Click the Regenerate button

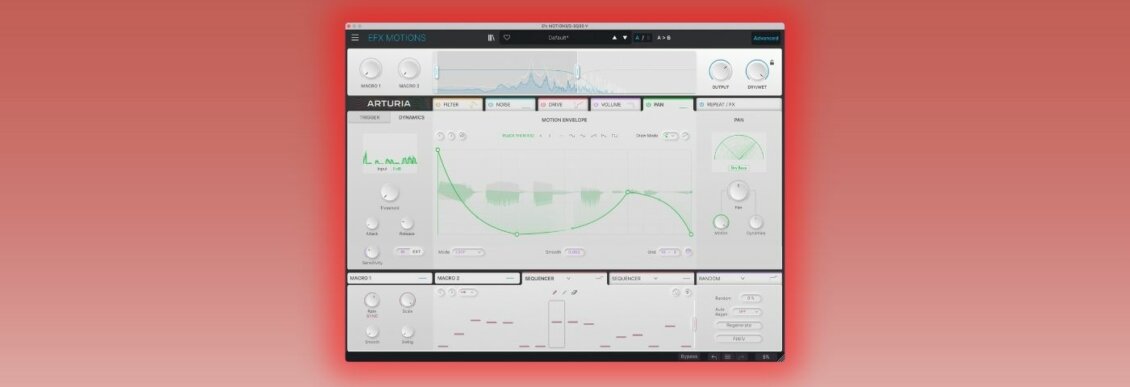[739, 325]
